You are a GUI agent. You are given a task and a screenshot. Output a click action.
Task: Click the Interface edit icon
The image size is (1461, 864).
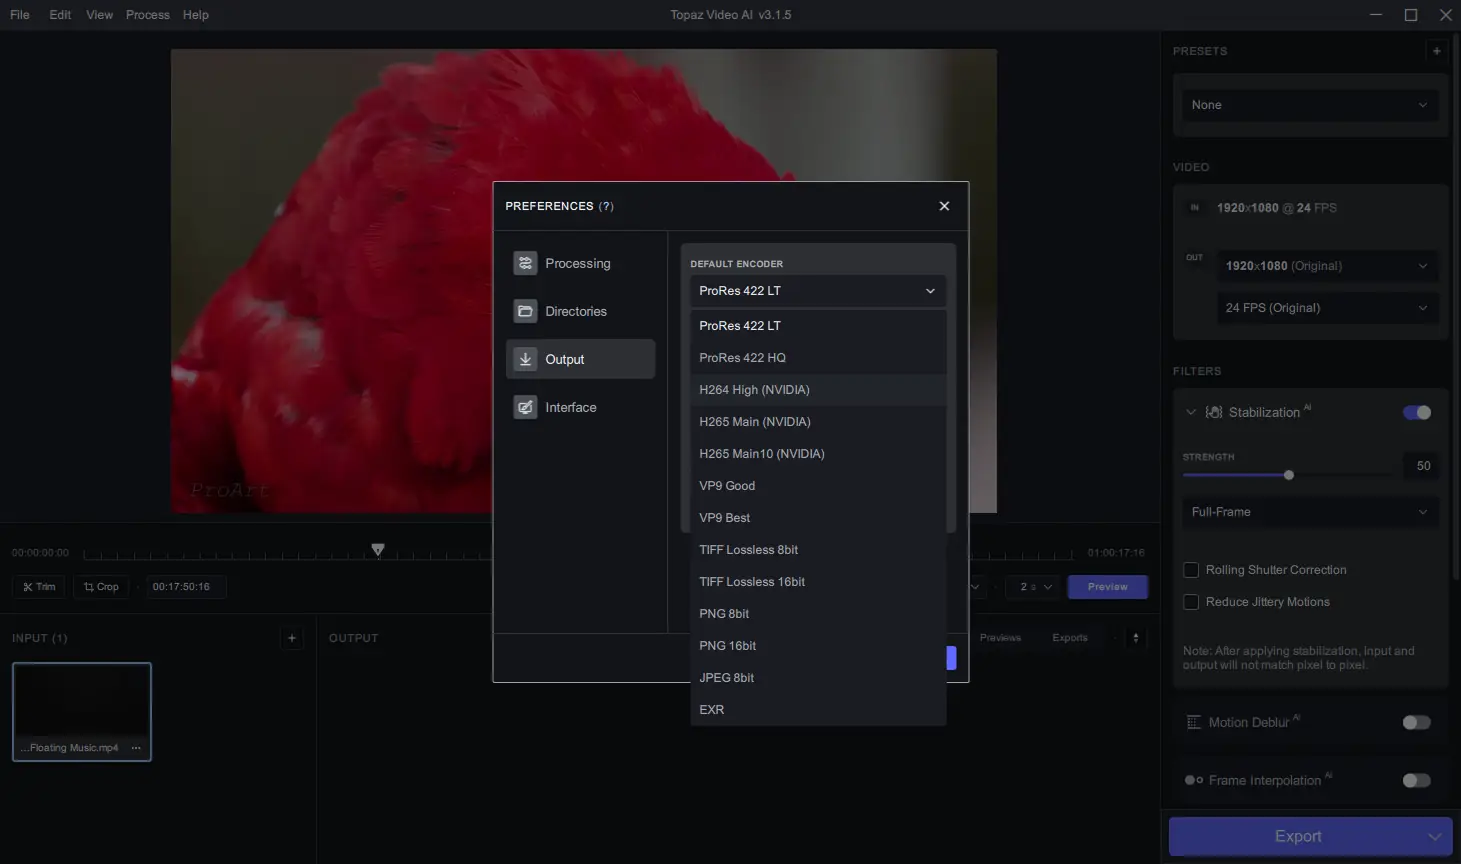pos(525,407)
